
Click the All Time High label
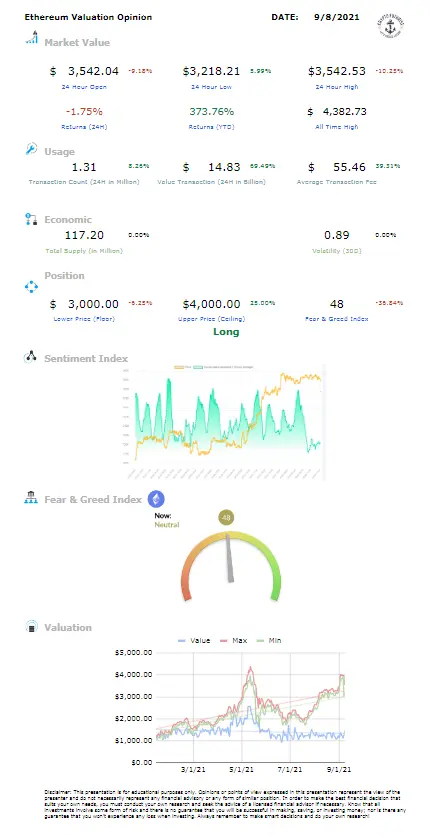(337, 127)
